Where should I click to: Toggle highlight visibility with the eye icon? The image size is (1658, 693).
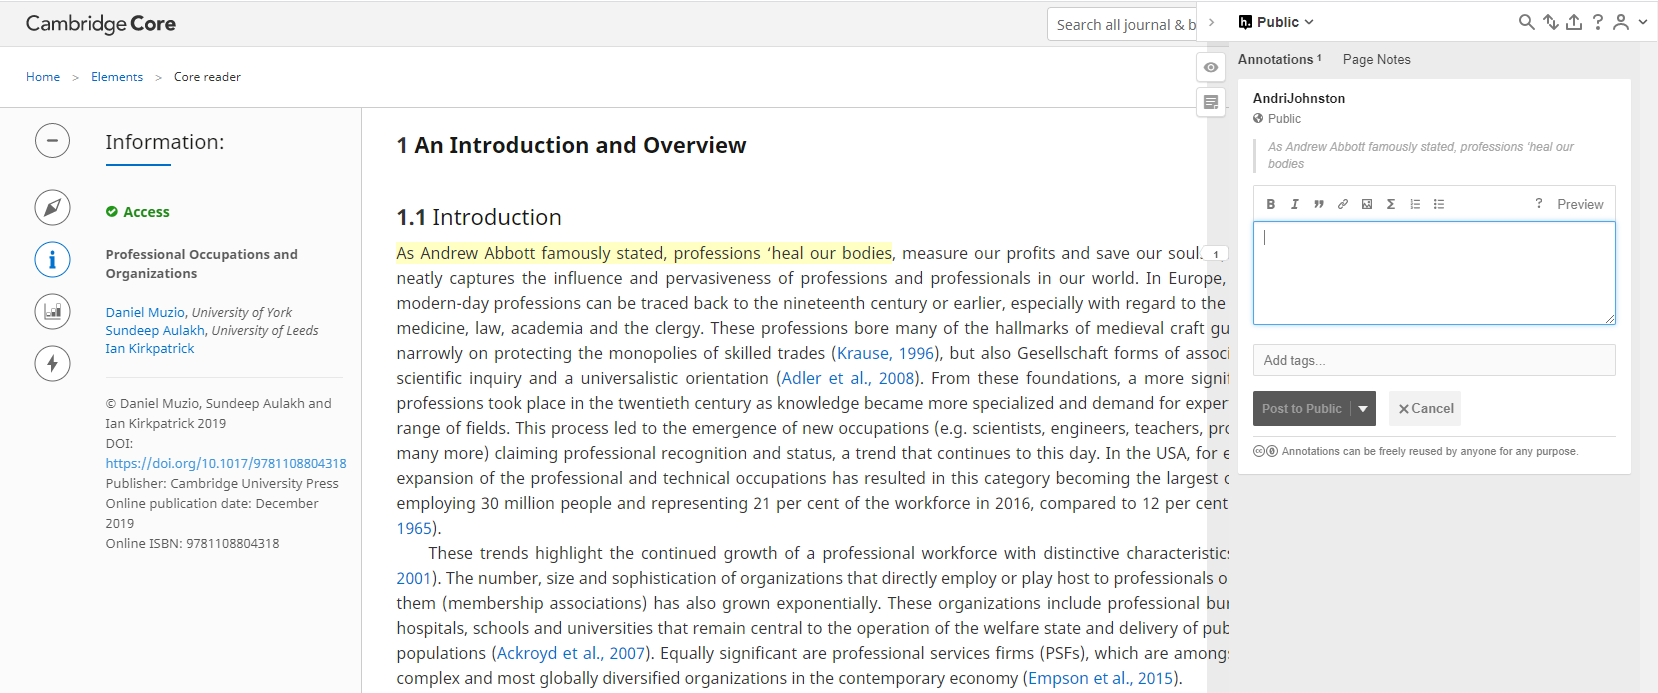click(x=1211, y=67)
